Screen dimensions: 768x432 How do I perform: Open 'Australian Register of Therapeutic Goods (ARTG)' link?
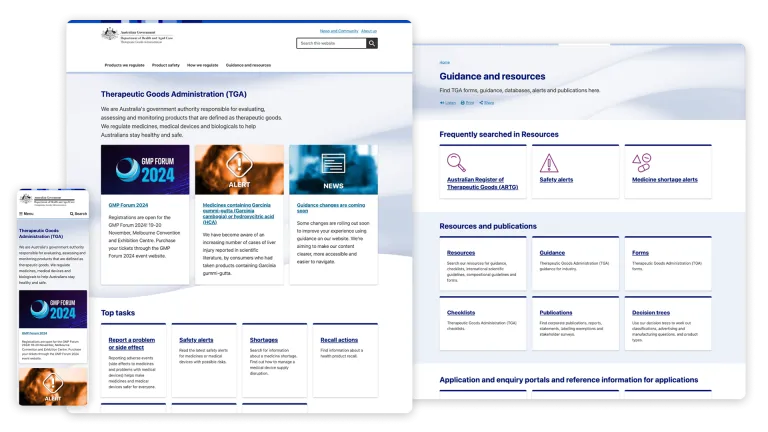[x=482, y=183]
